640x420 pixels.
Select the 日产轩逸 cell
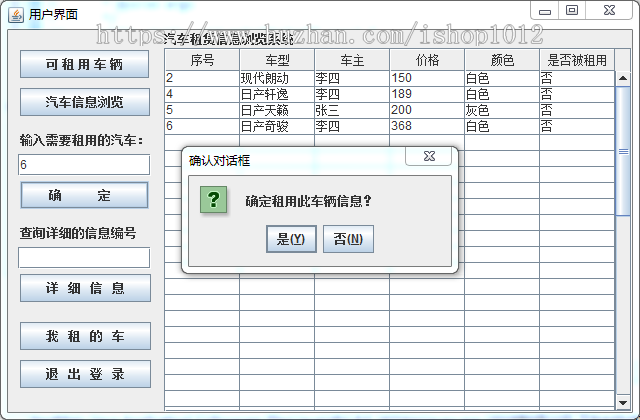click(277, 94)
